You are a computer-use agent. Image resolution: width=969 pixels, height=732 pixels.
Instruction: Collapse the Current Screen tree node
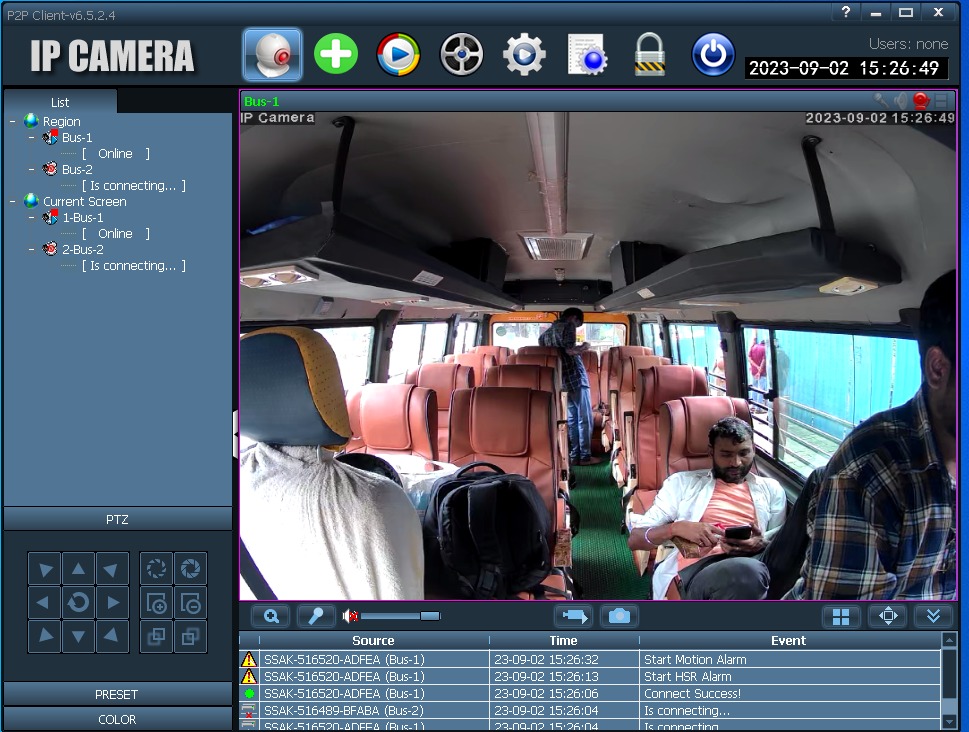tap(12, 201)
